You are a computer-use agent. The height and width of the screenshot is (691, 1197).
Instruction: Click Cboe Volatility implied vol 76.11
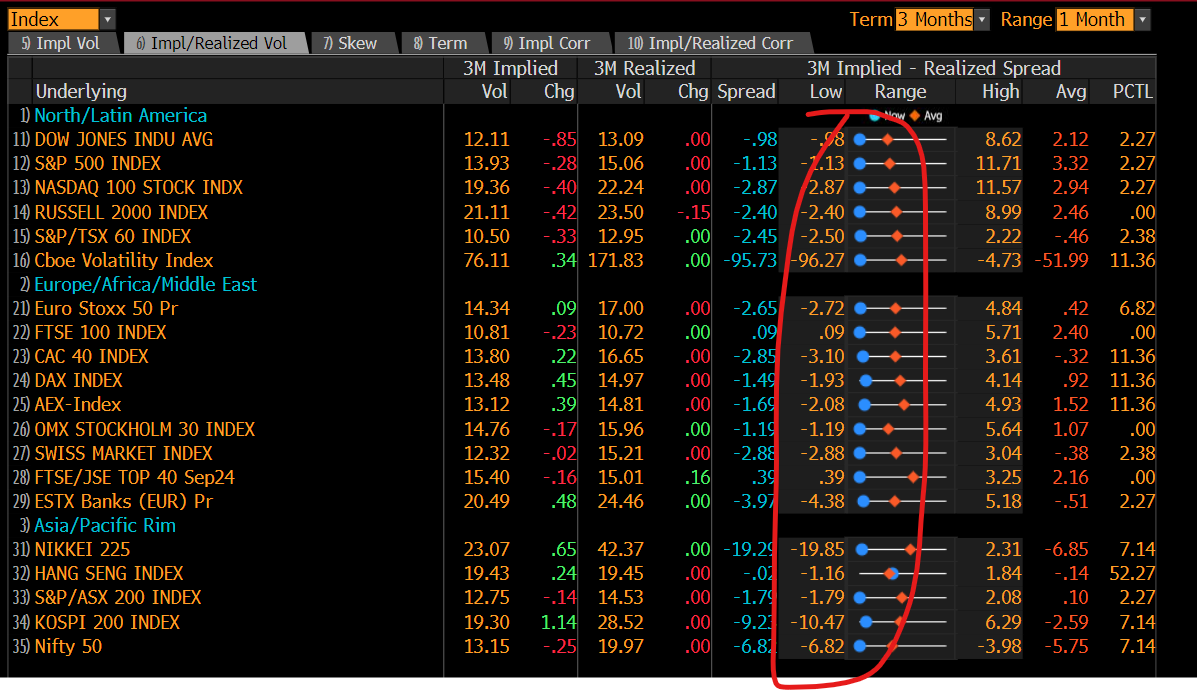click(x=486, y=260)
